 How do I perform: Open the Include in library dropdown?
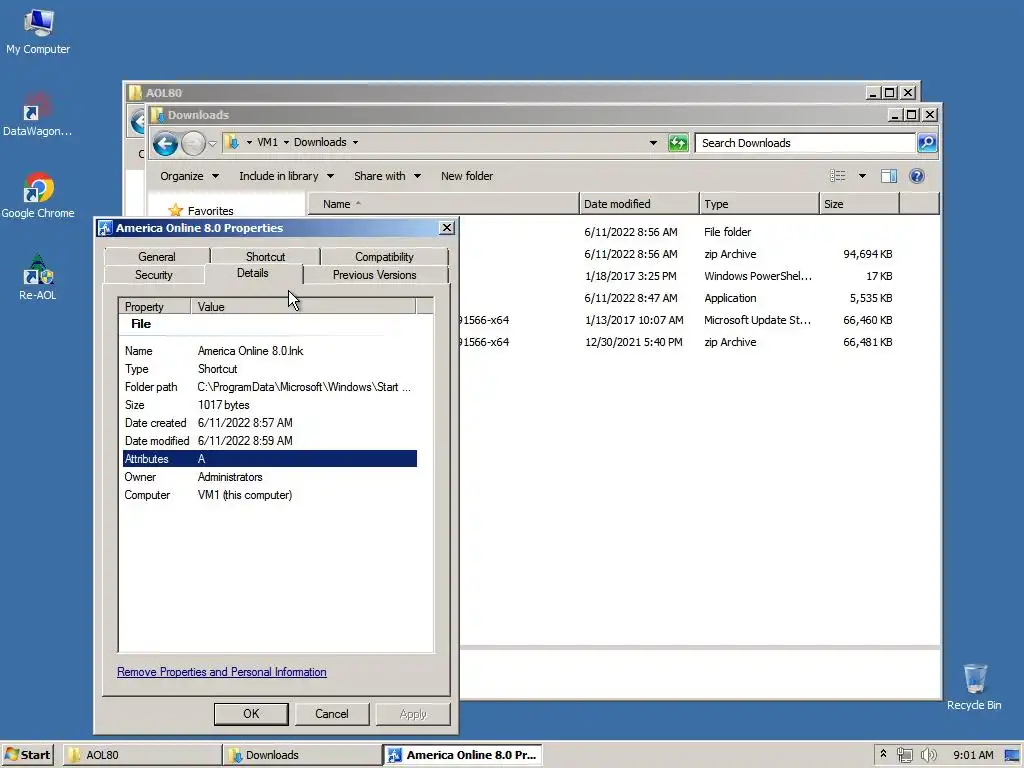[286, 176]
